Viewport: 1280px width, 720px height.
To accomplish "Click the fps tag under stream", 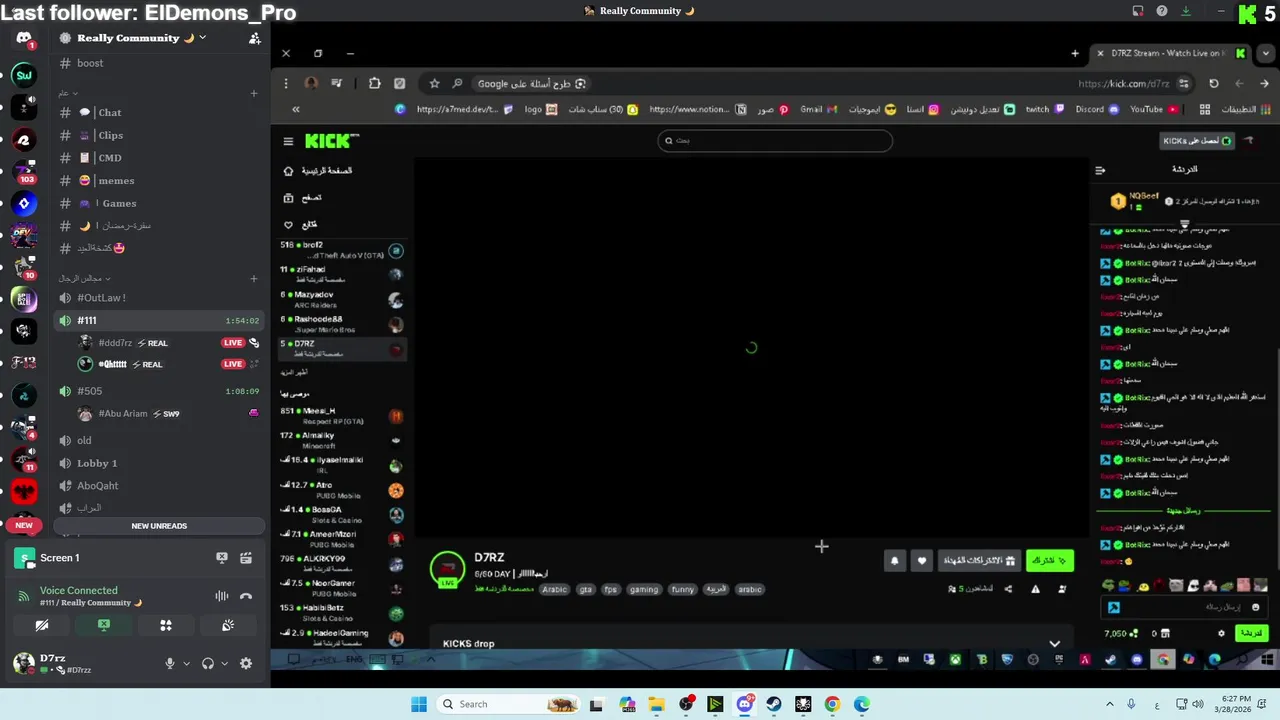I will [611, 590].
